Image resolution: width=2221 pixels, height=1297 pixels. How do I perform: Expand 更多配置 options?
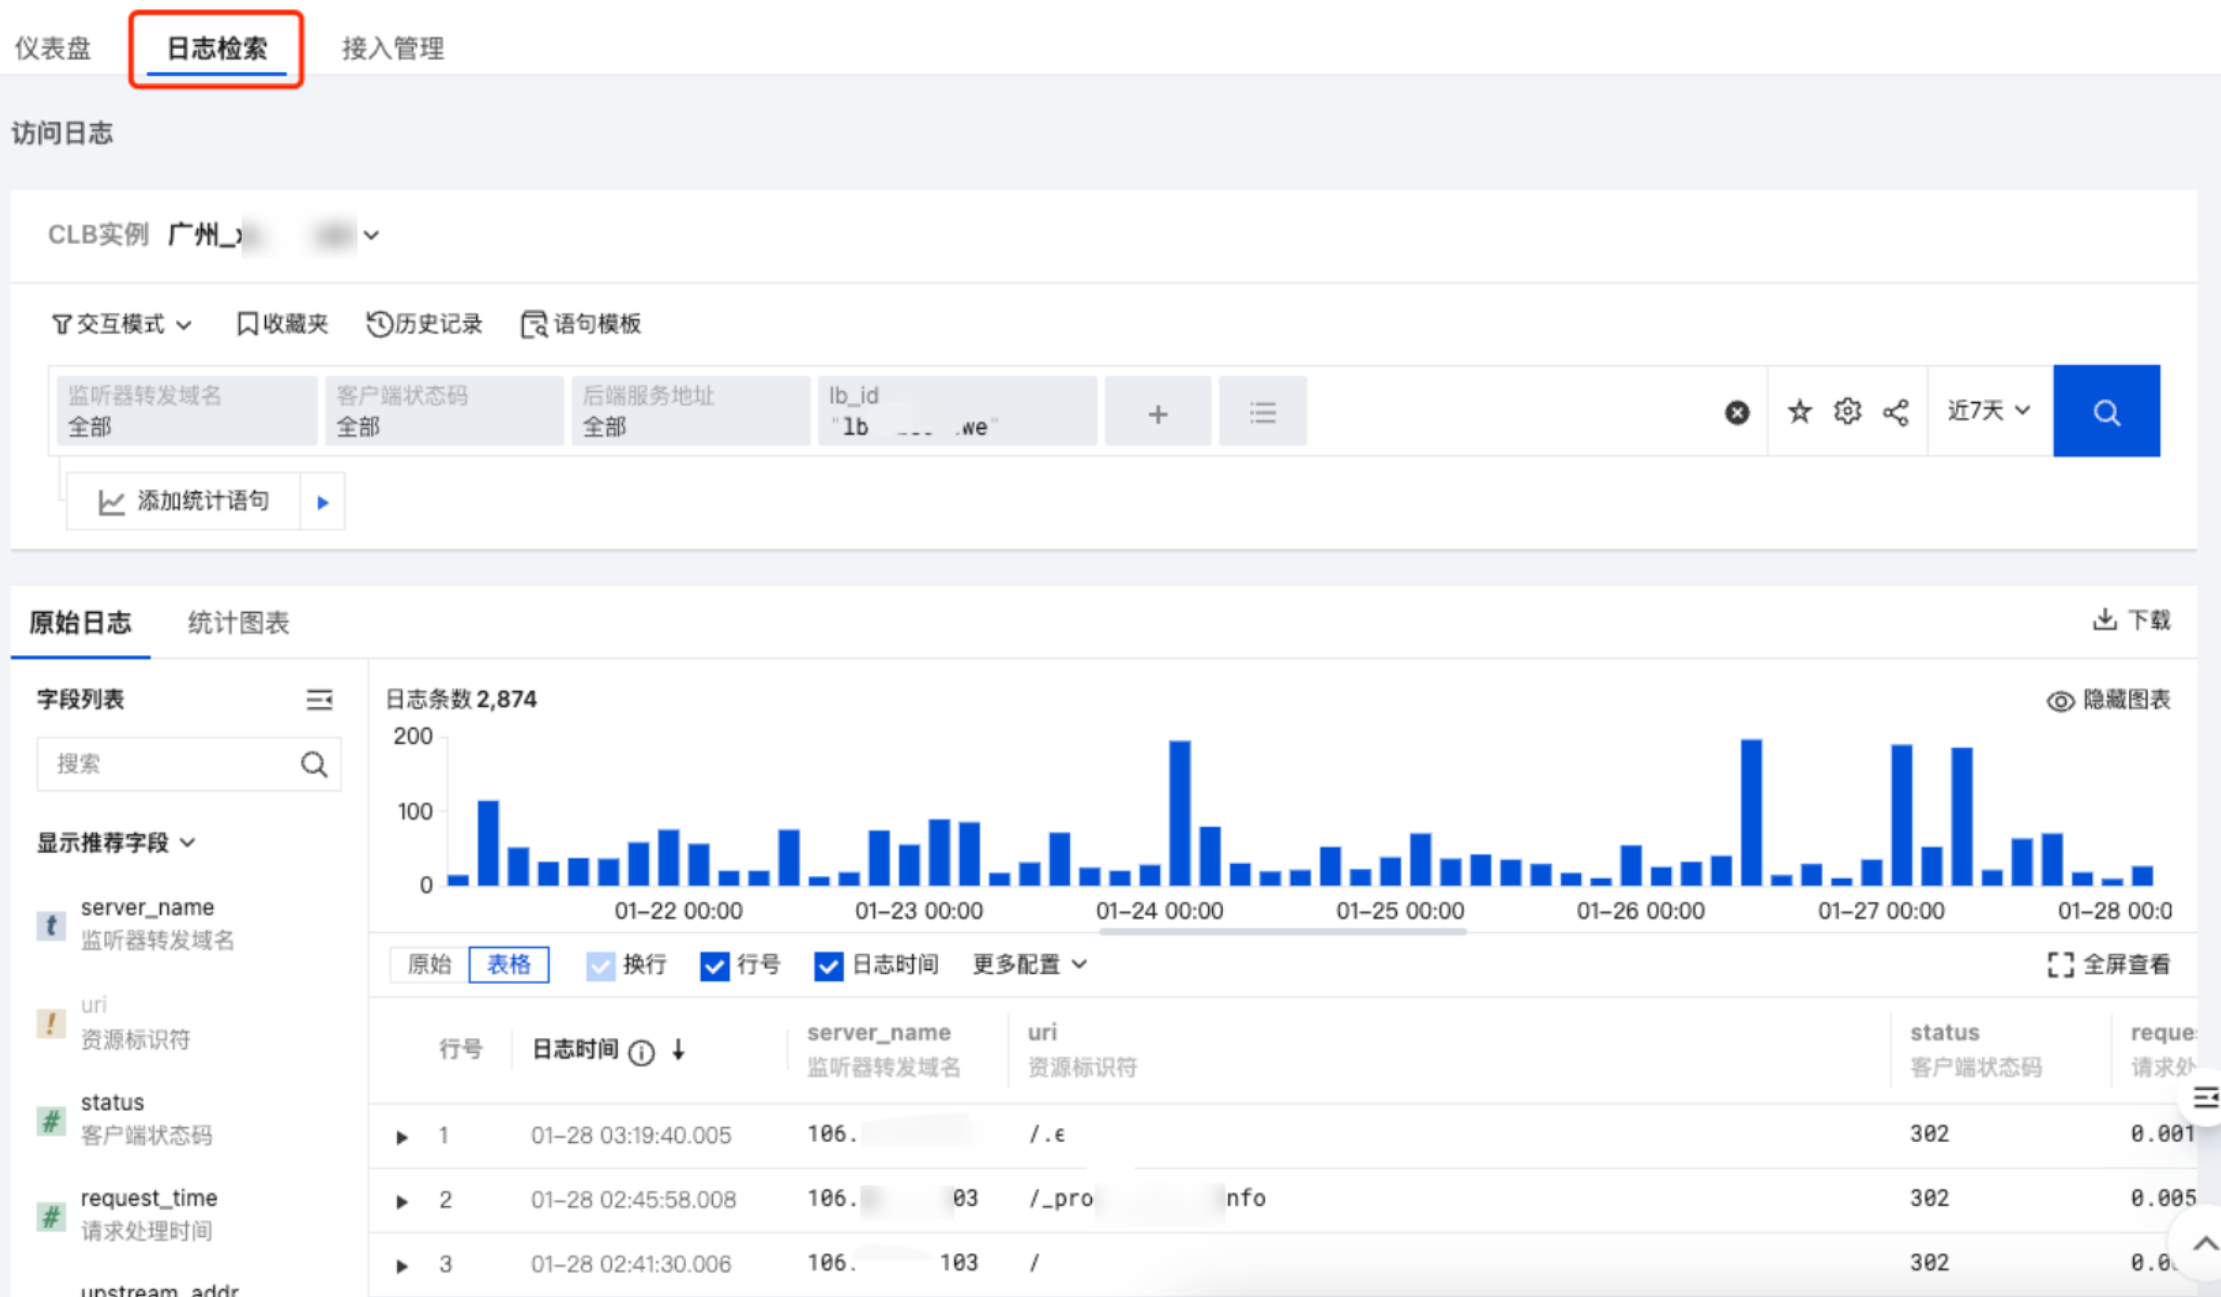(x=1029, y=965)
